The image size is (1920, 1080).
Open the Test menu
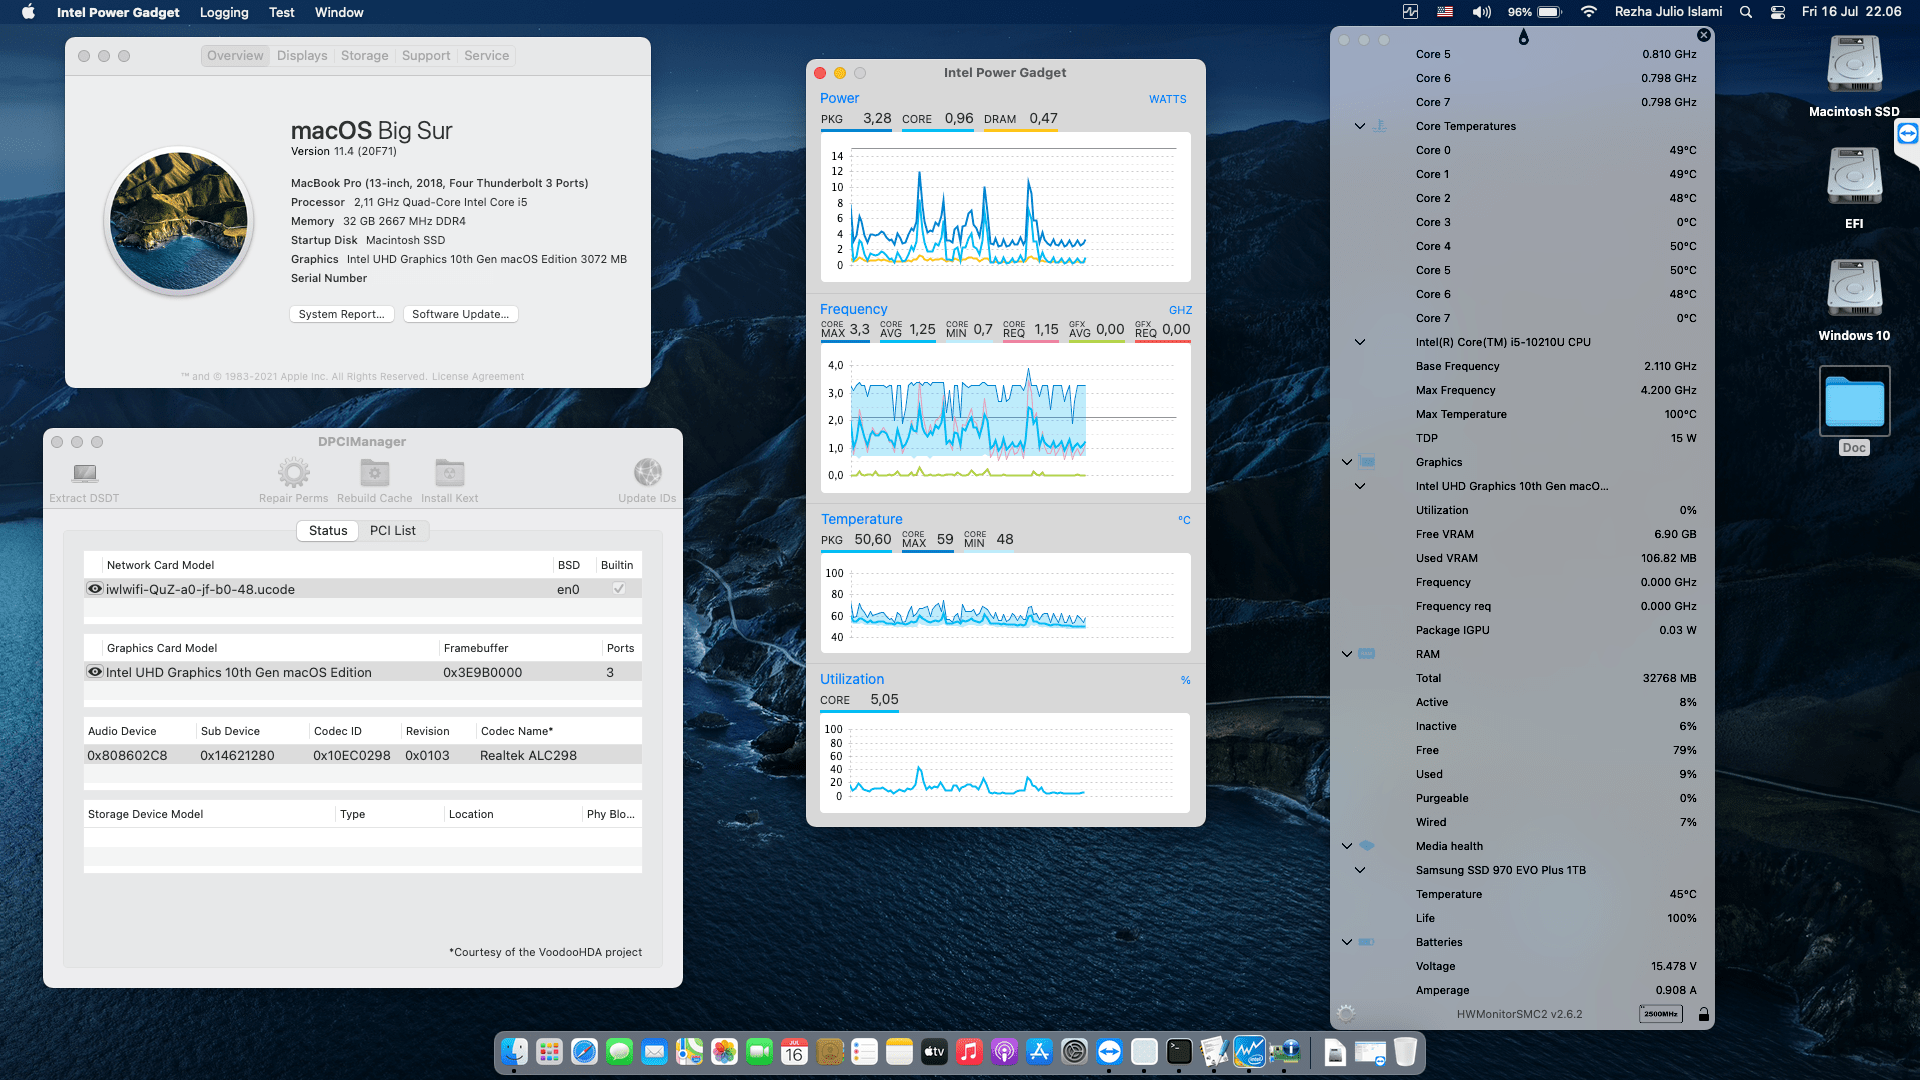click(x=281, y=12)
